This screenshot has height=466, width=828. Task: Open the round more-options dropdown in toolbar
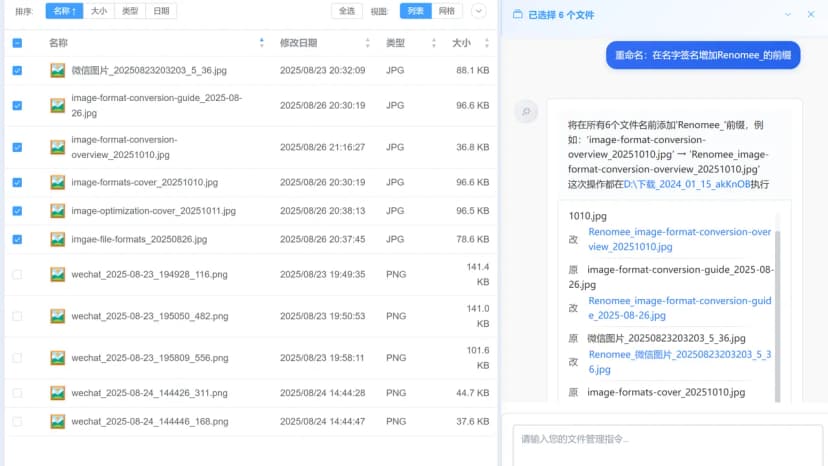point(478,11)
